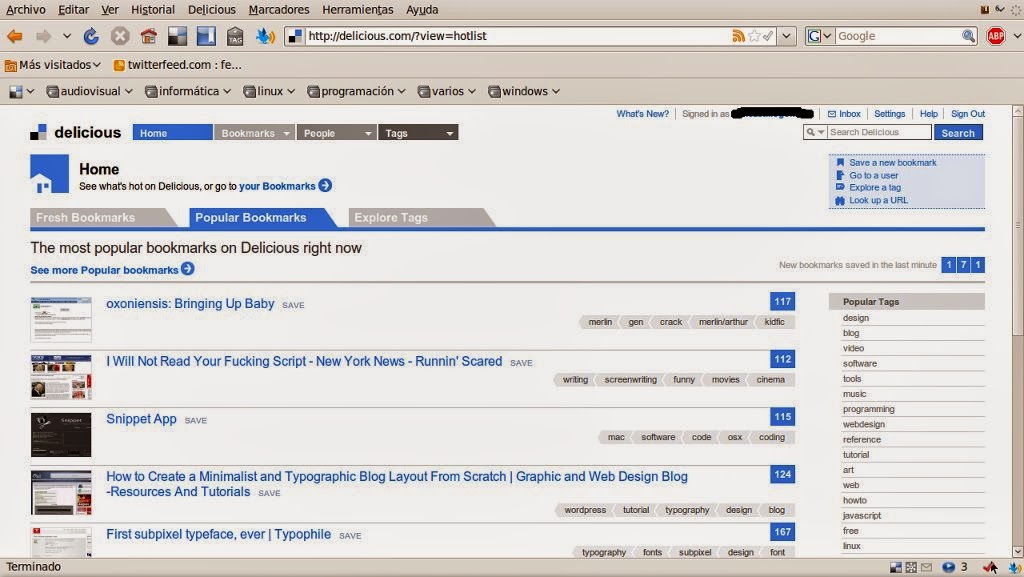
Task: Click the status bar blue bubble icon
Action: (x=948, y=567)
